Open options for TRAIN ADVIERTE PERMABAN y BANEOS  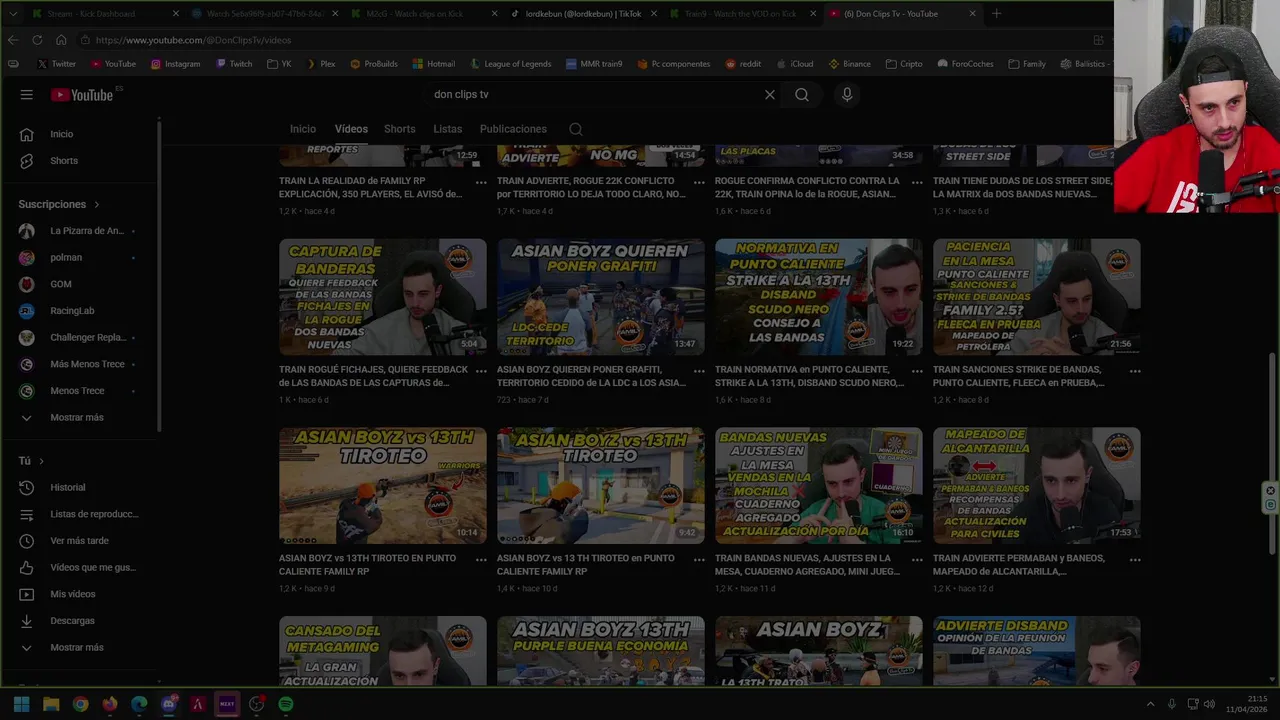pyautogui.click(x=1135, y=560)
